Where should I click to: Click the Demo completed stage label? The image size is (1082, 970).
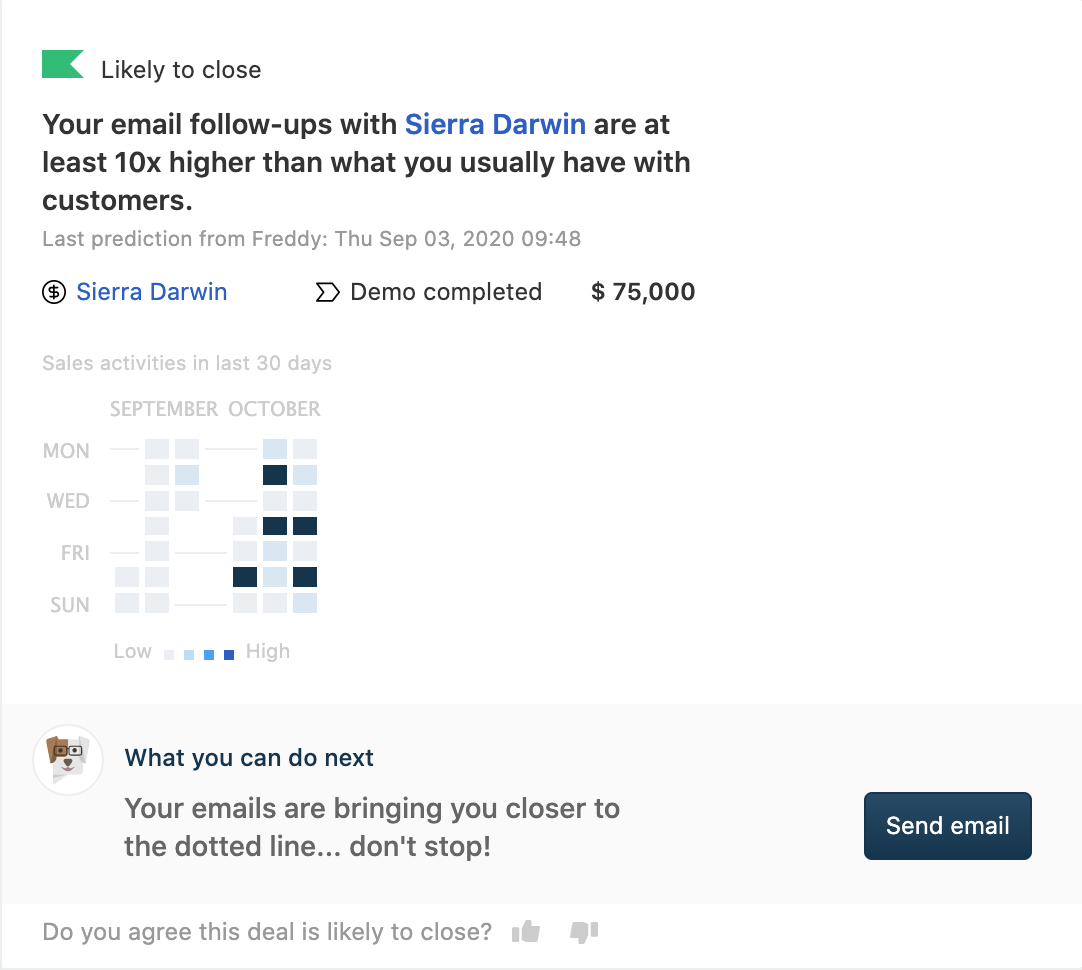446,292
